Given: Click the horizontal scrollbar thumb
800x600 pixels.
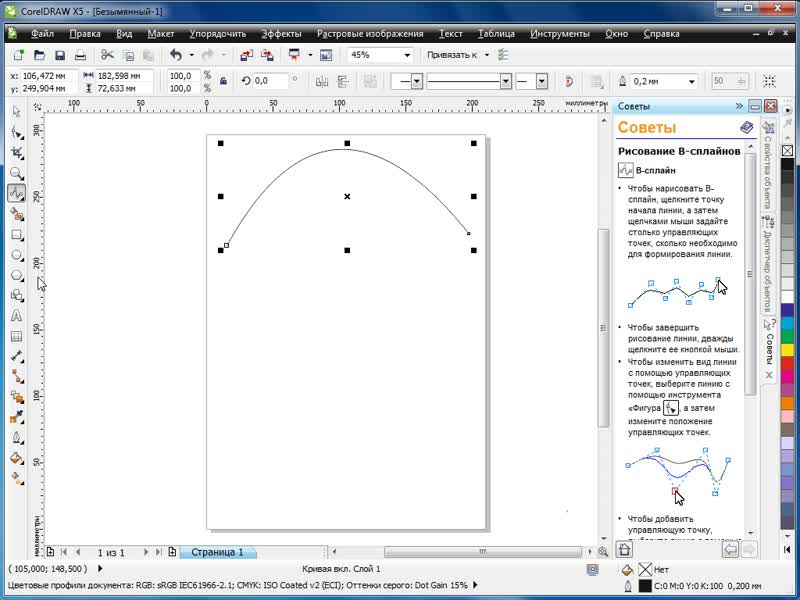Looking at the screenshot, I should 483,552.
